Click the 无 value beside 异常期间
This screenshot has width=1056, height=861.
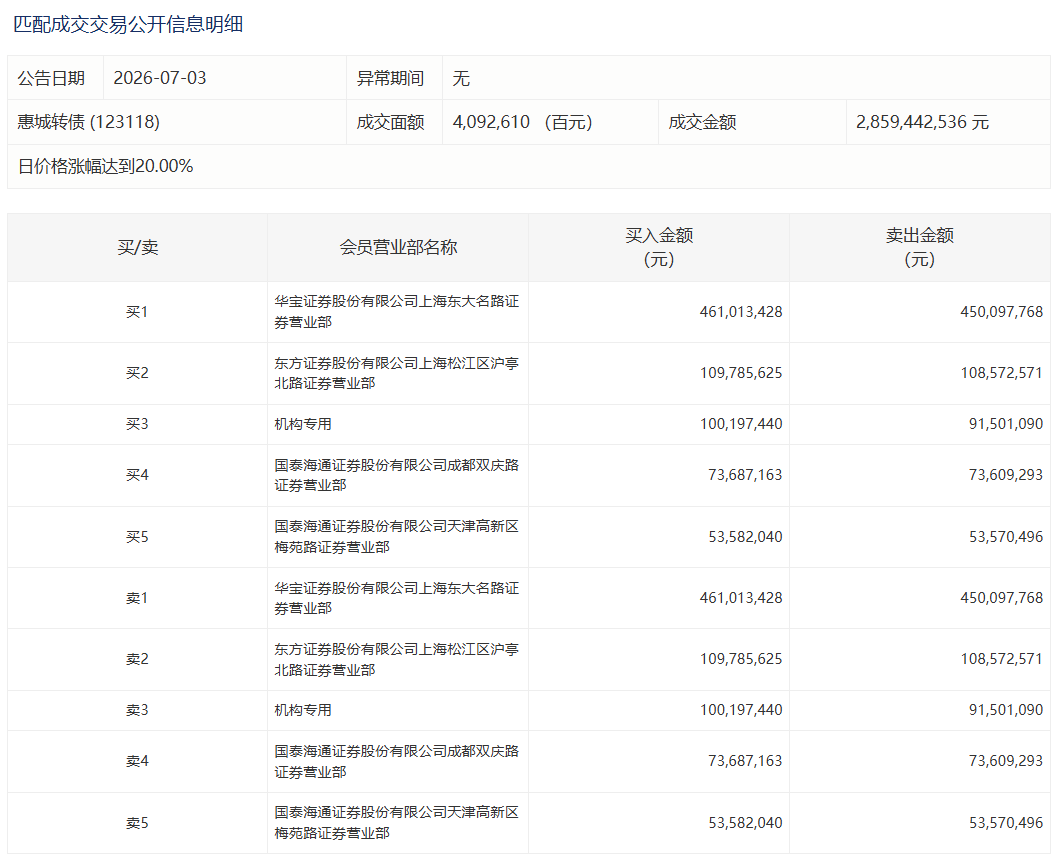(x=461, y=78)
